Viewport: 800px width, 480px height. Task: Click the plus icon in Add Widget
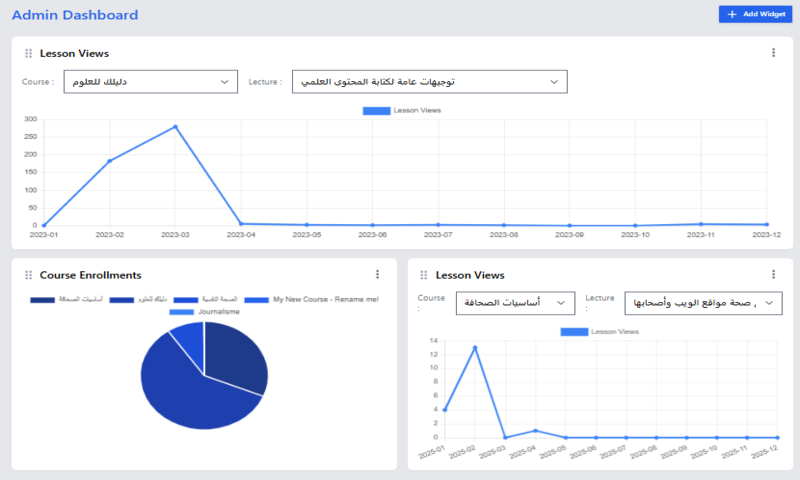click(732, 14)
